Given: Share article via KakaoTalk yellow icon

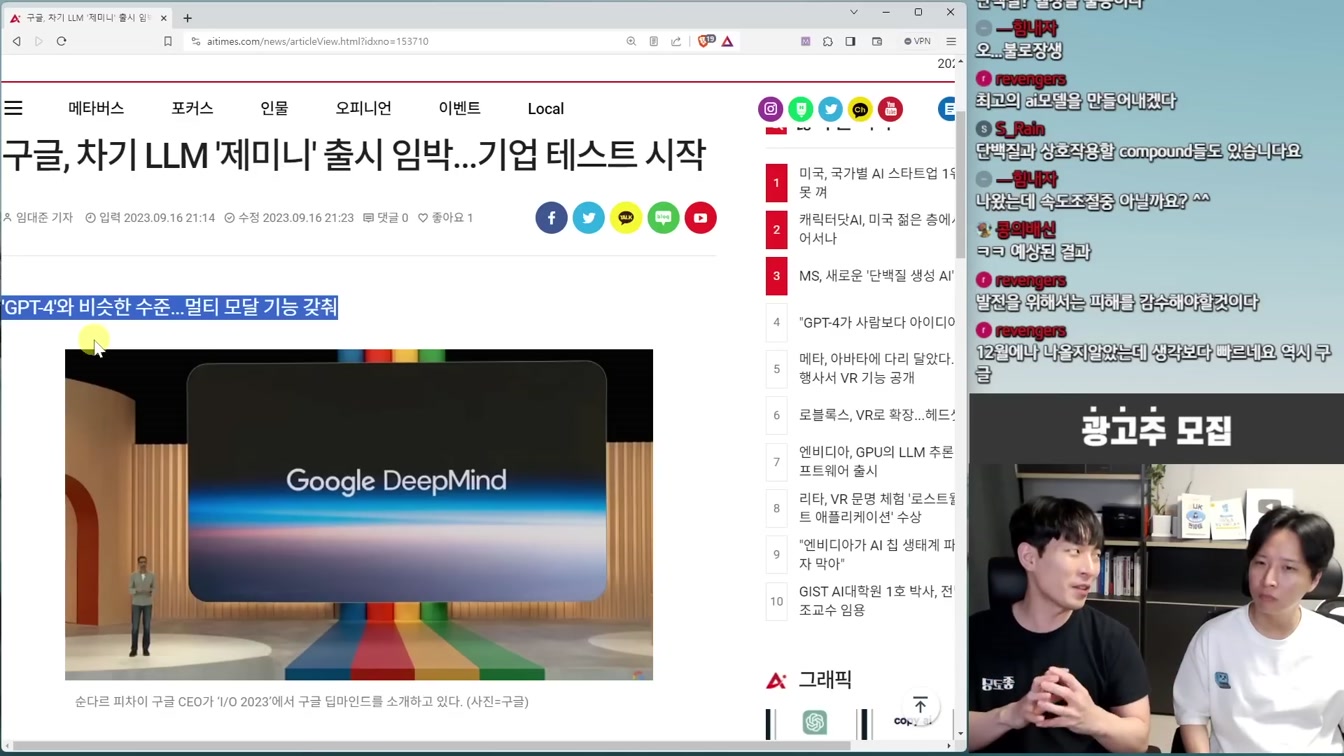Looking at the screenshot, I should click(626, 218).
